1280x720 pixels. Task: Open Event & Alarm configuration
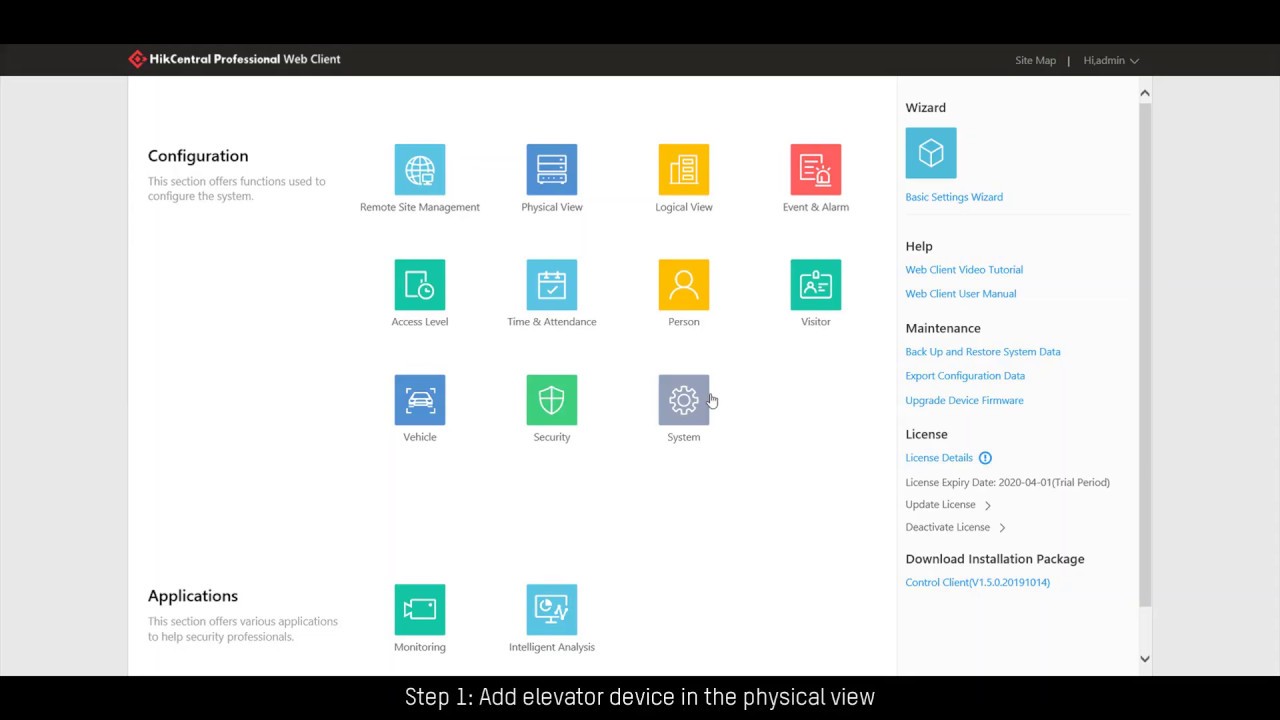816,170
